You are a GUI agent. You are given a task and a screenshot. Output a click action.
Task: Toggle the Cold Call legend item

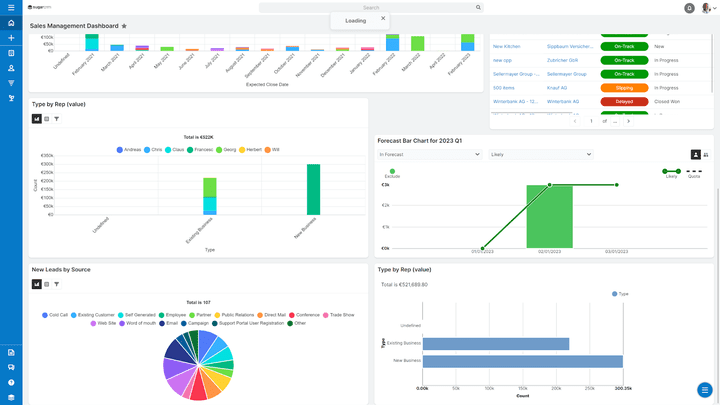[x=56, y=315]
